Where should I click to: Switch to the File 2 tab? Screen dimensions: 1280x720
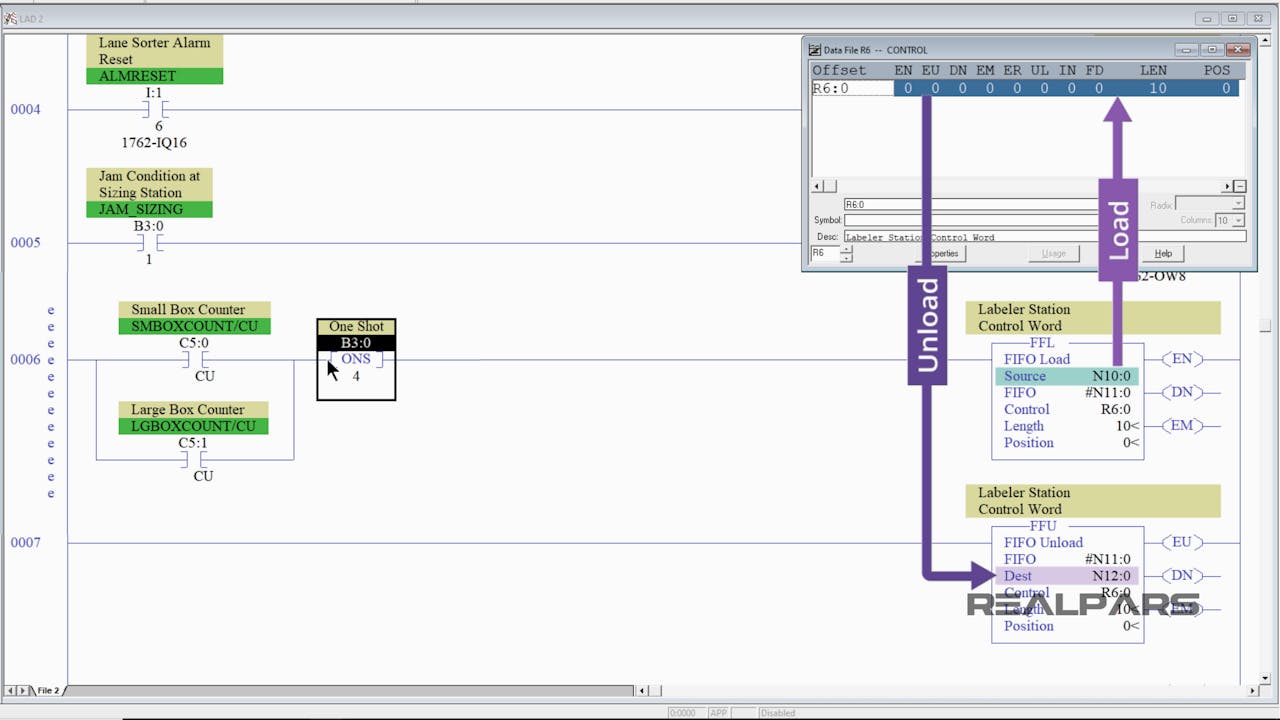[48, 690]
